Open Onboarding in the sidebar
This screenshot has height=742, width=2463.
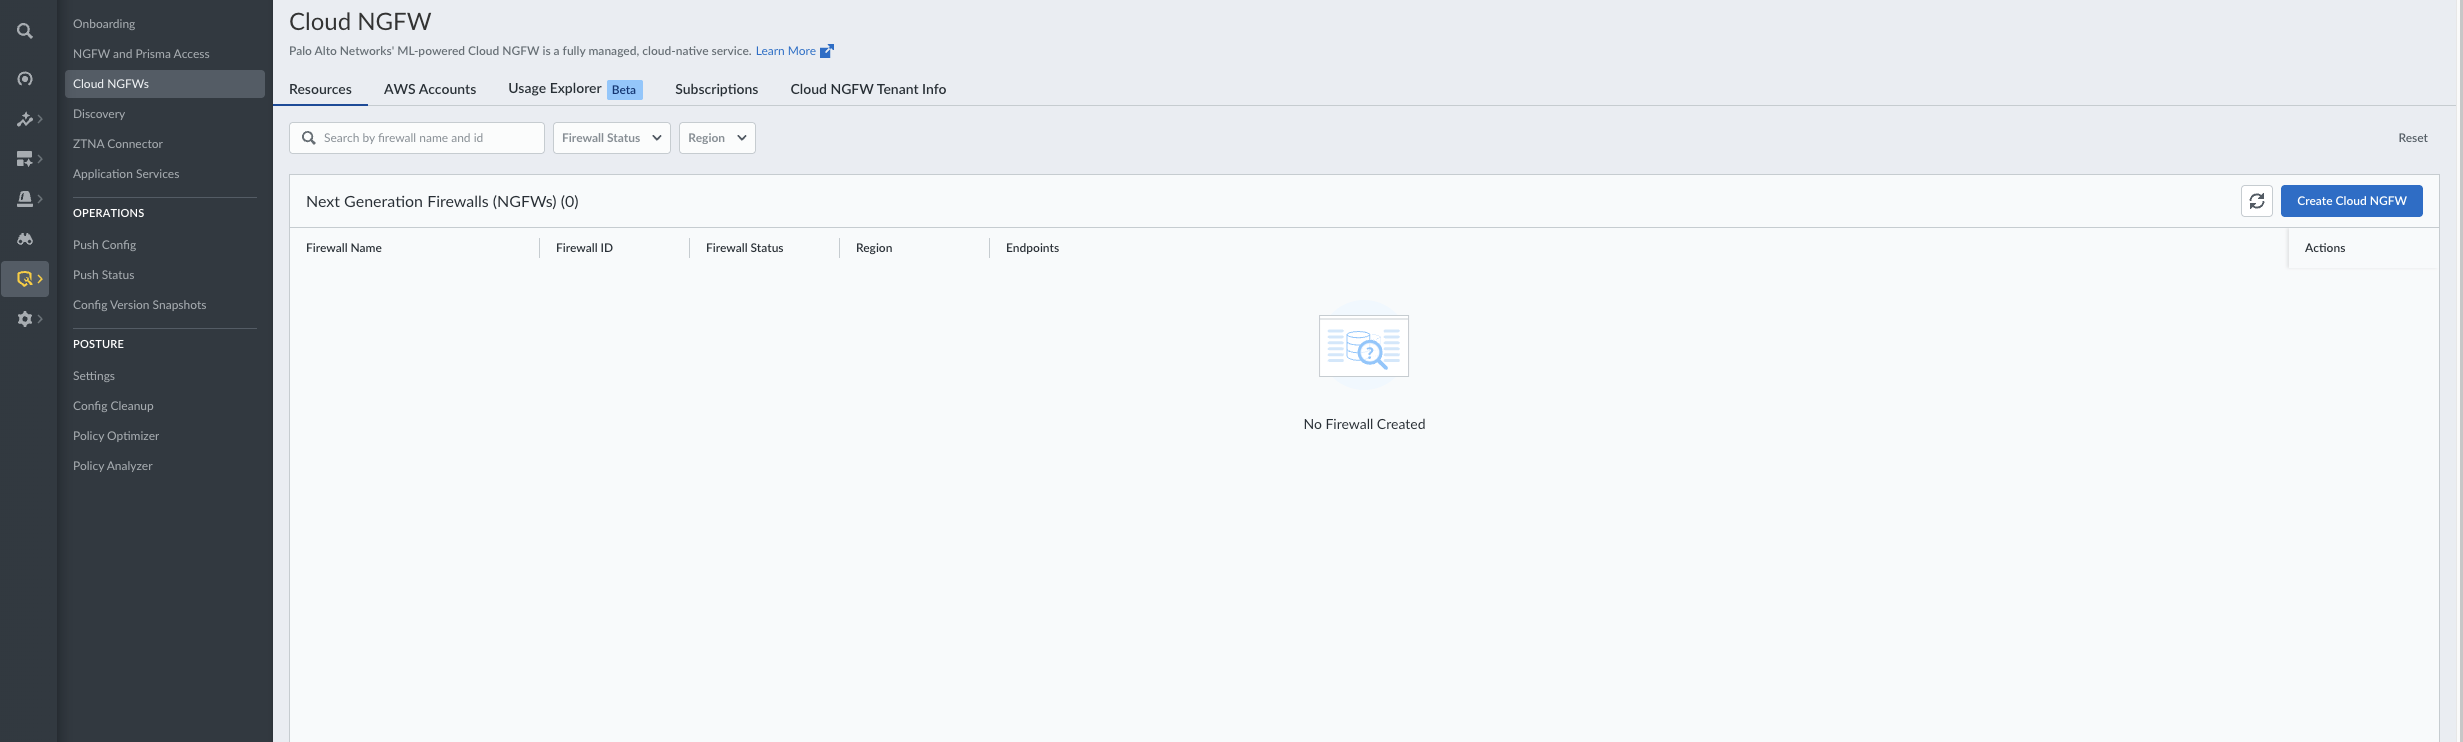[165, 24]
